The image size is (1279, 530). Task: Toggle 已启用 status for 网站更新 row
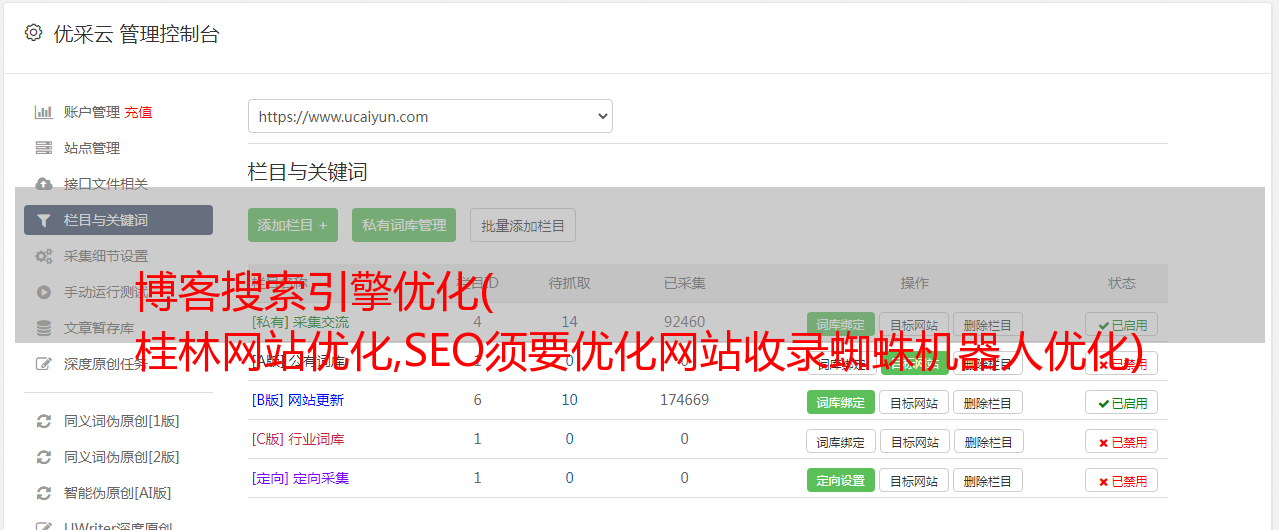click(1122, 402)
